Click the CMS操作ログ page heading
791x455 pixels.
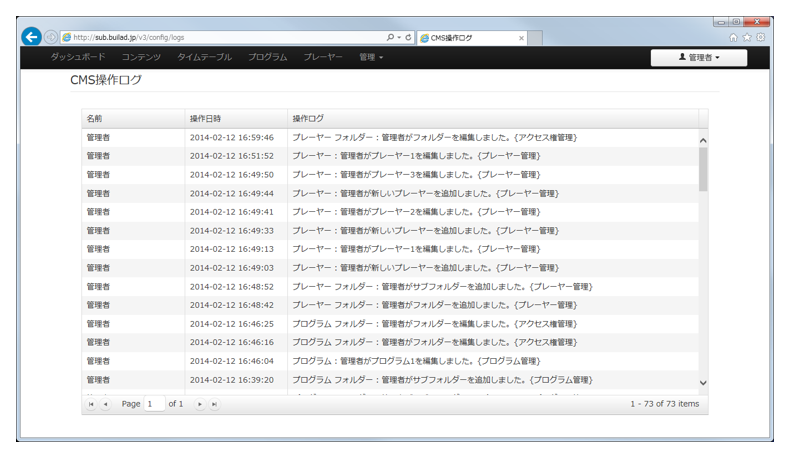click(106, 80)
